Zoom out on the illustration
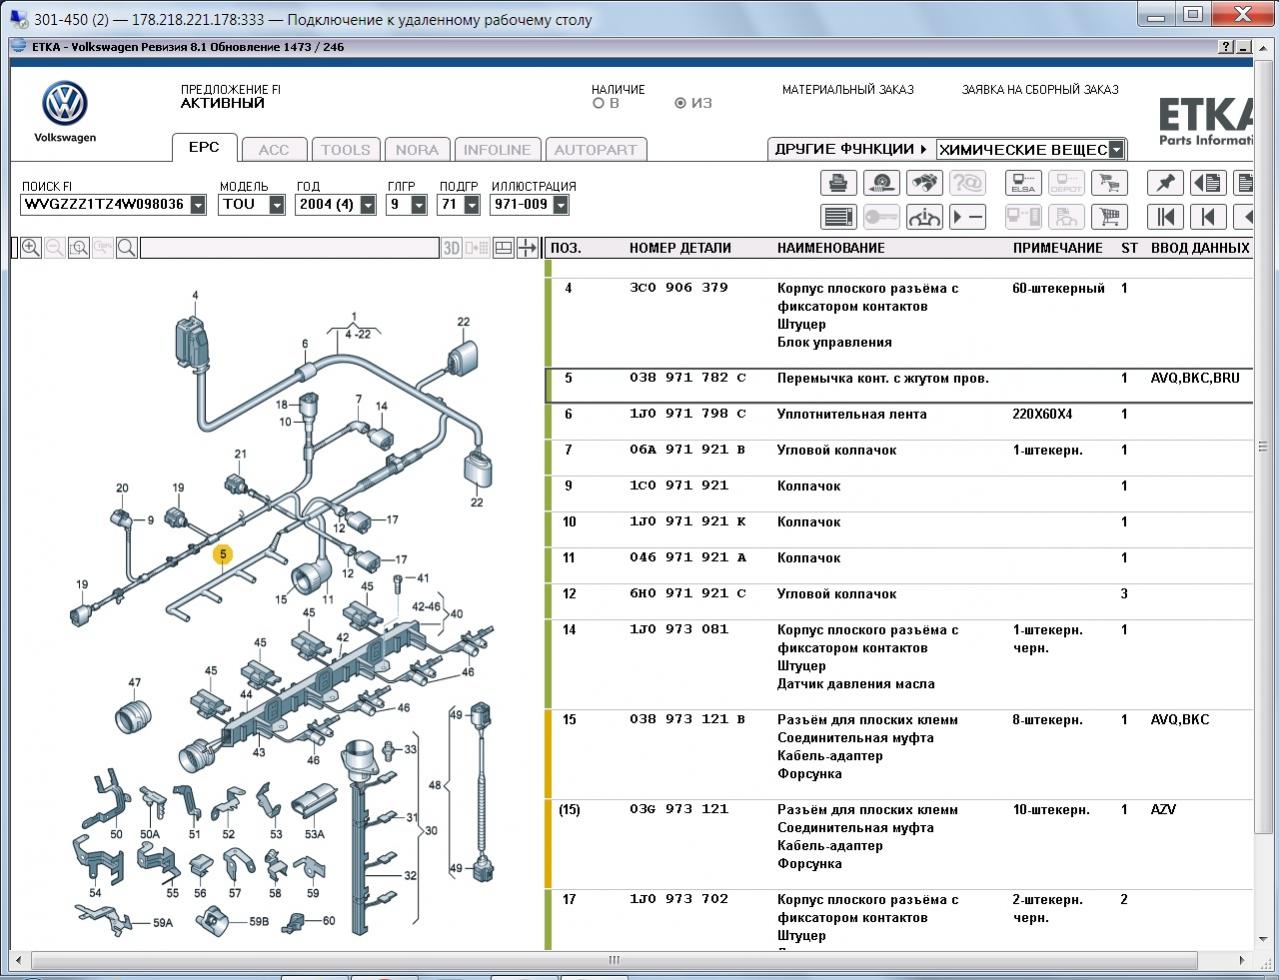The width and height of the screenshot is (1279, 980). [x=55, y=248]
